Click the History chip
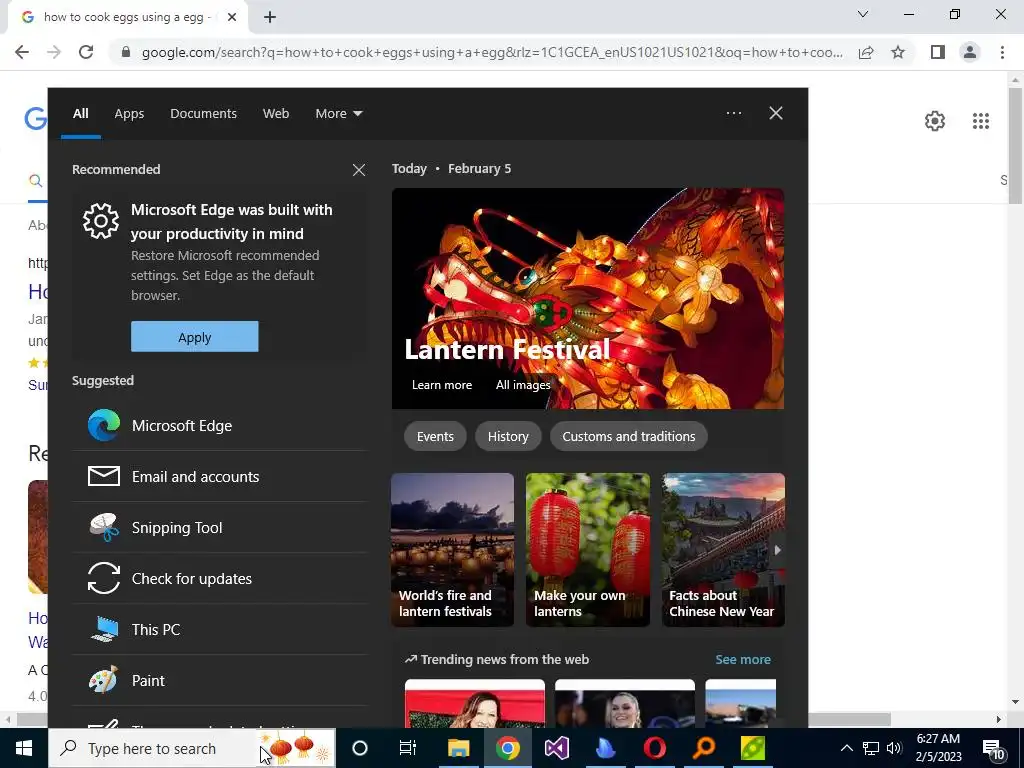 508,436
